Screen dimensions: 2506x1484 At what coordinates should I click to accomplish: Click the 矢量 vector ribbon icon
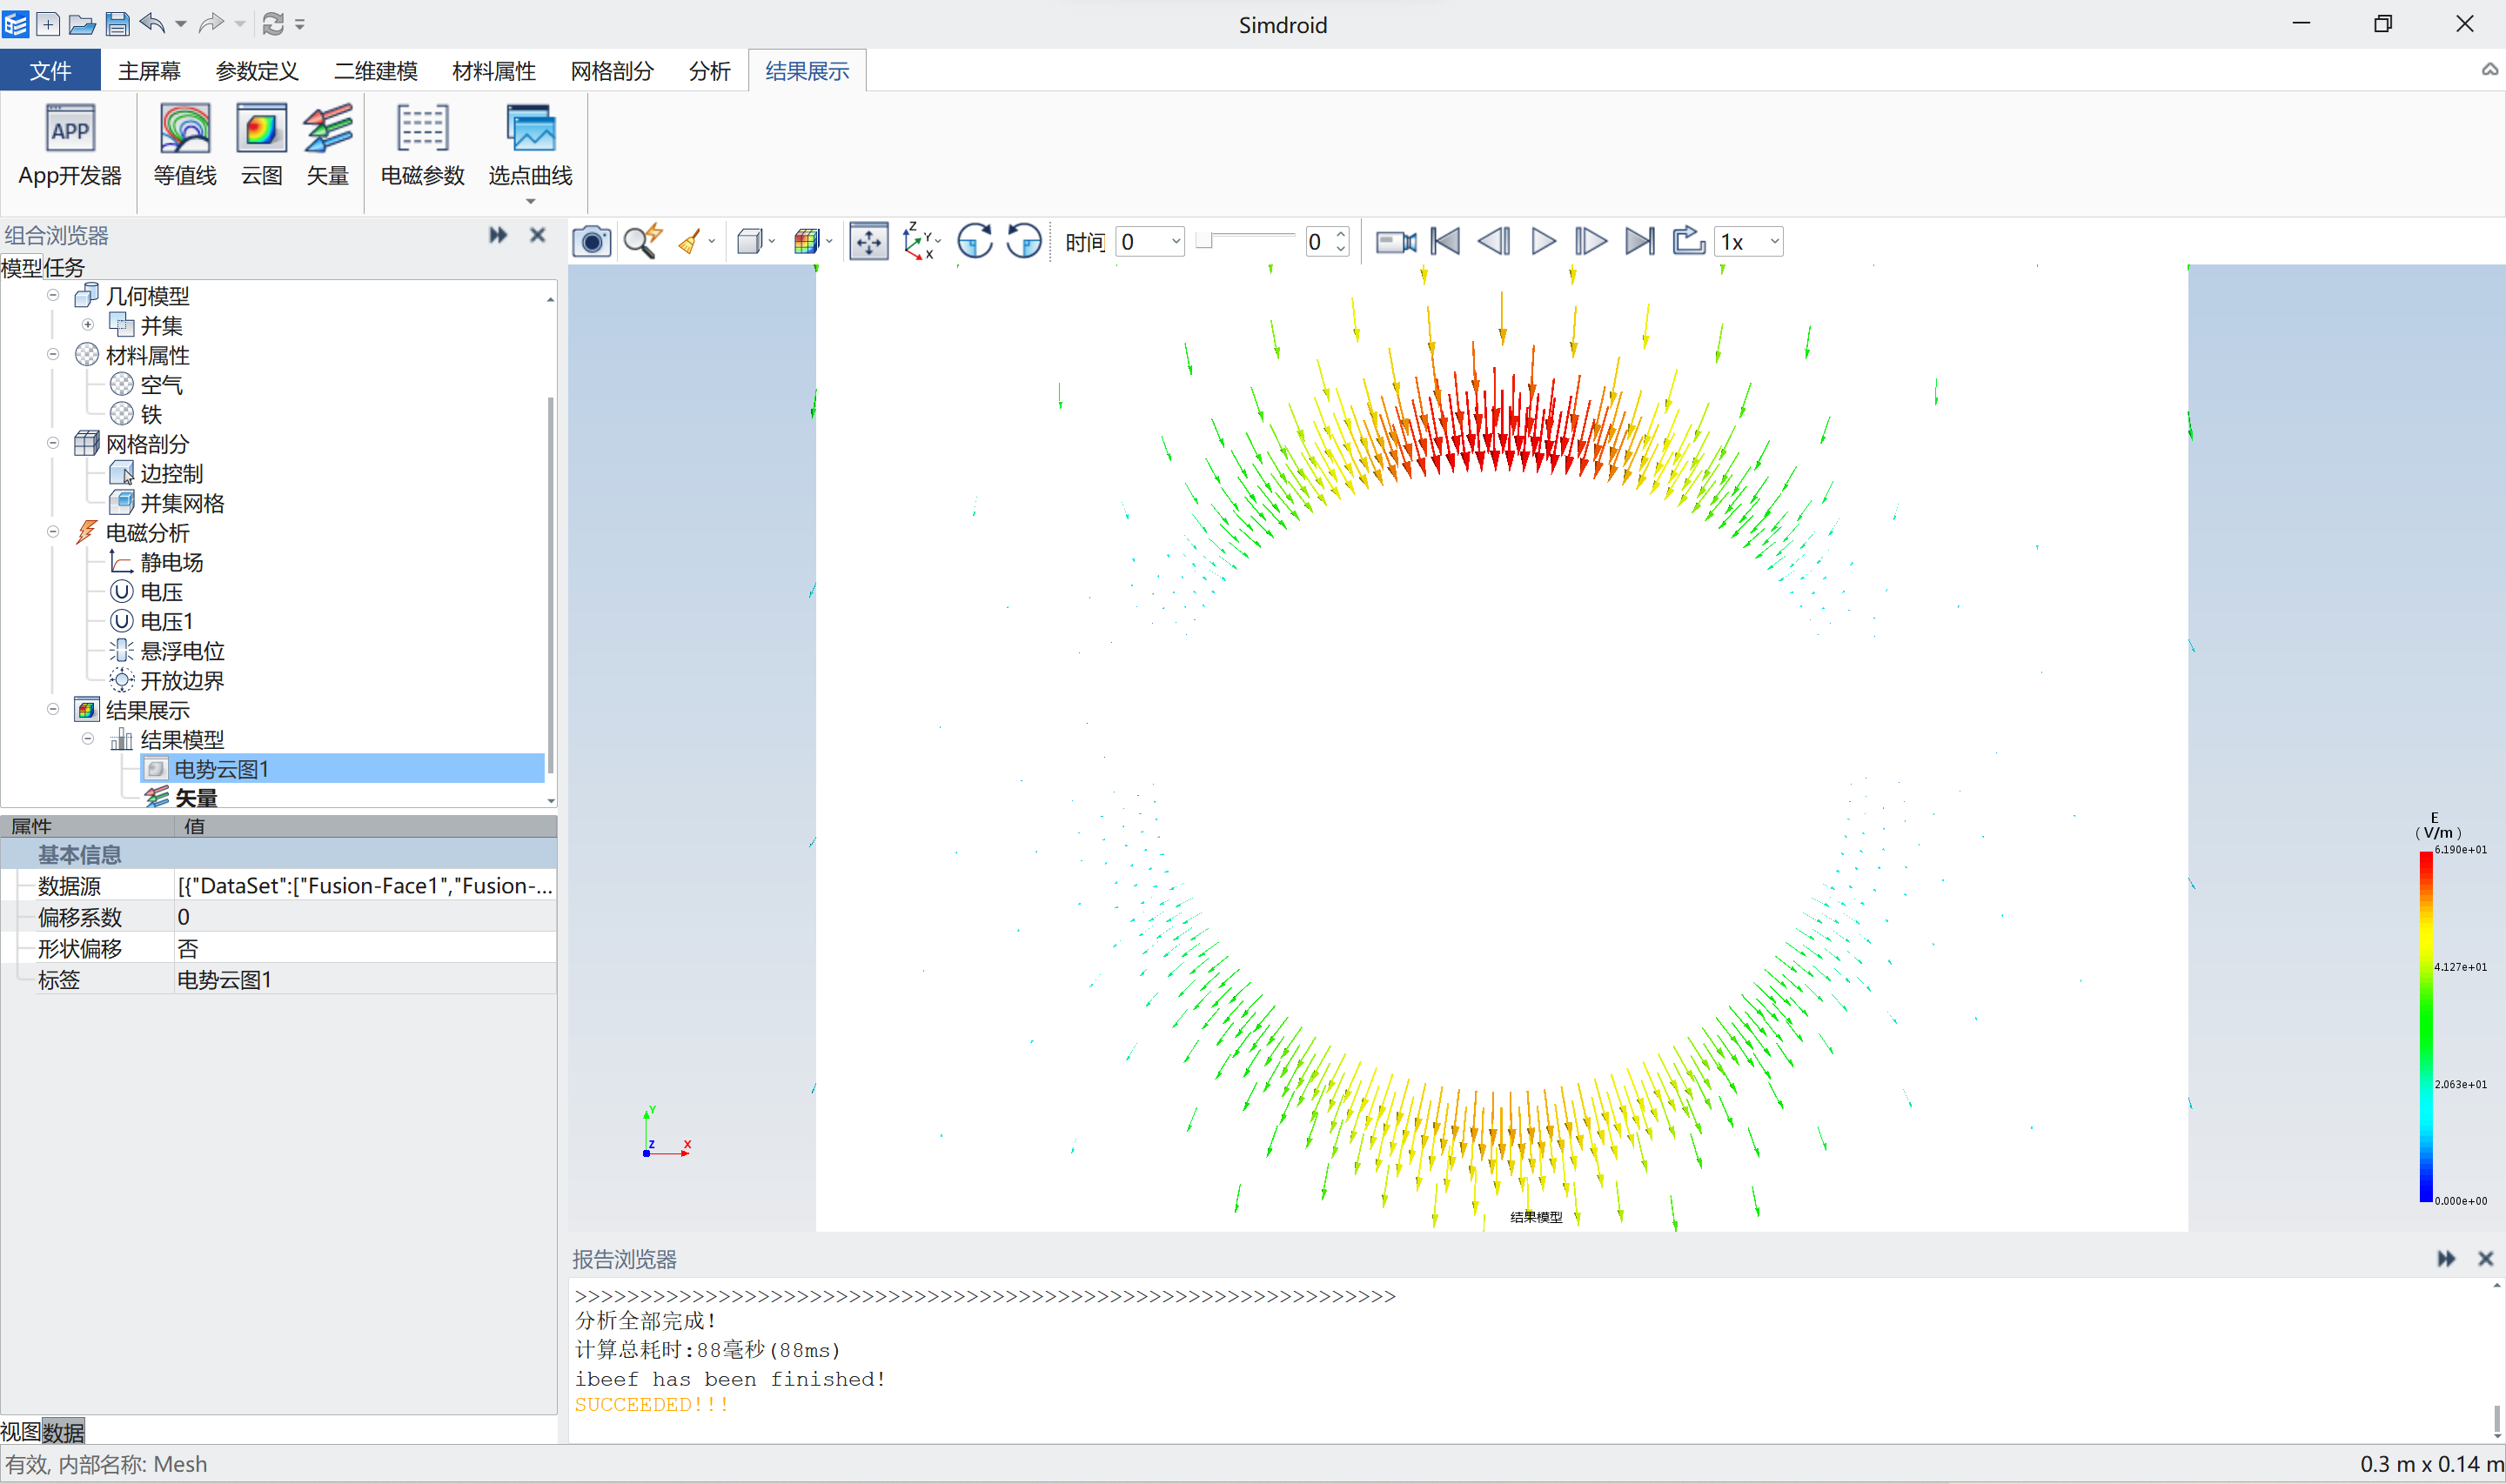[327, 146]
